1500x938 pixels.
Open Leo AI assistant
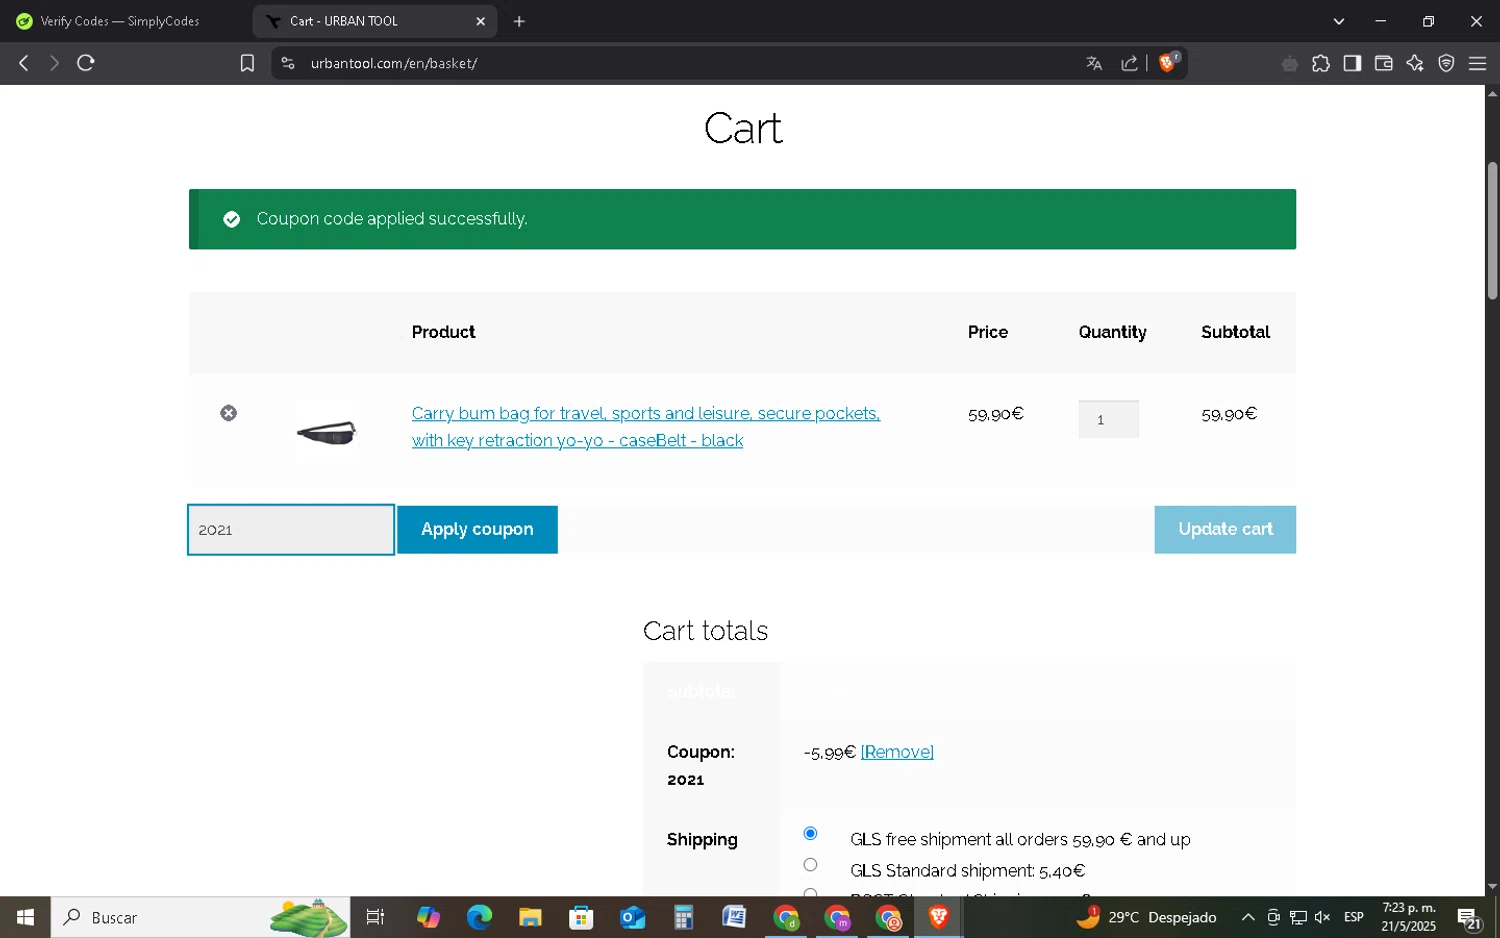1415,63
